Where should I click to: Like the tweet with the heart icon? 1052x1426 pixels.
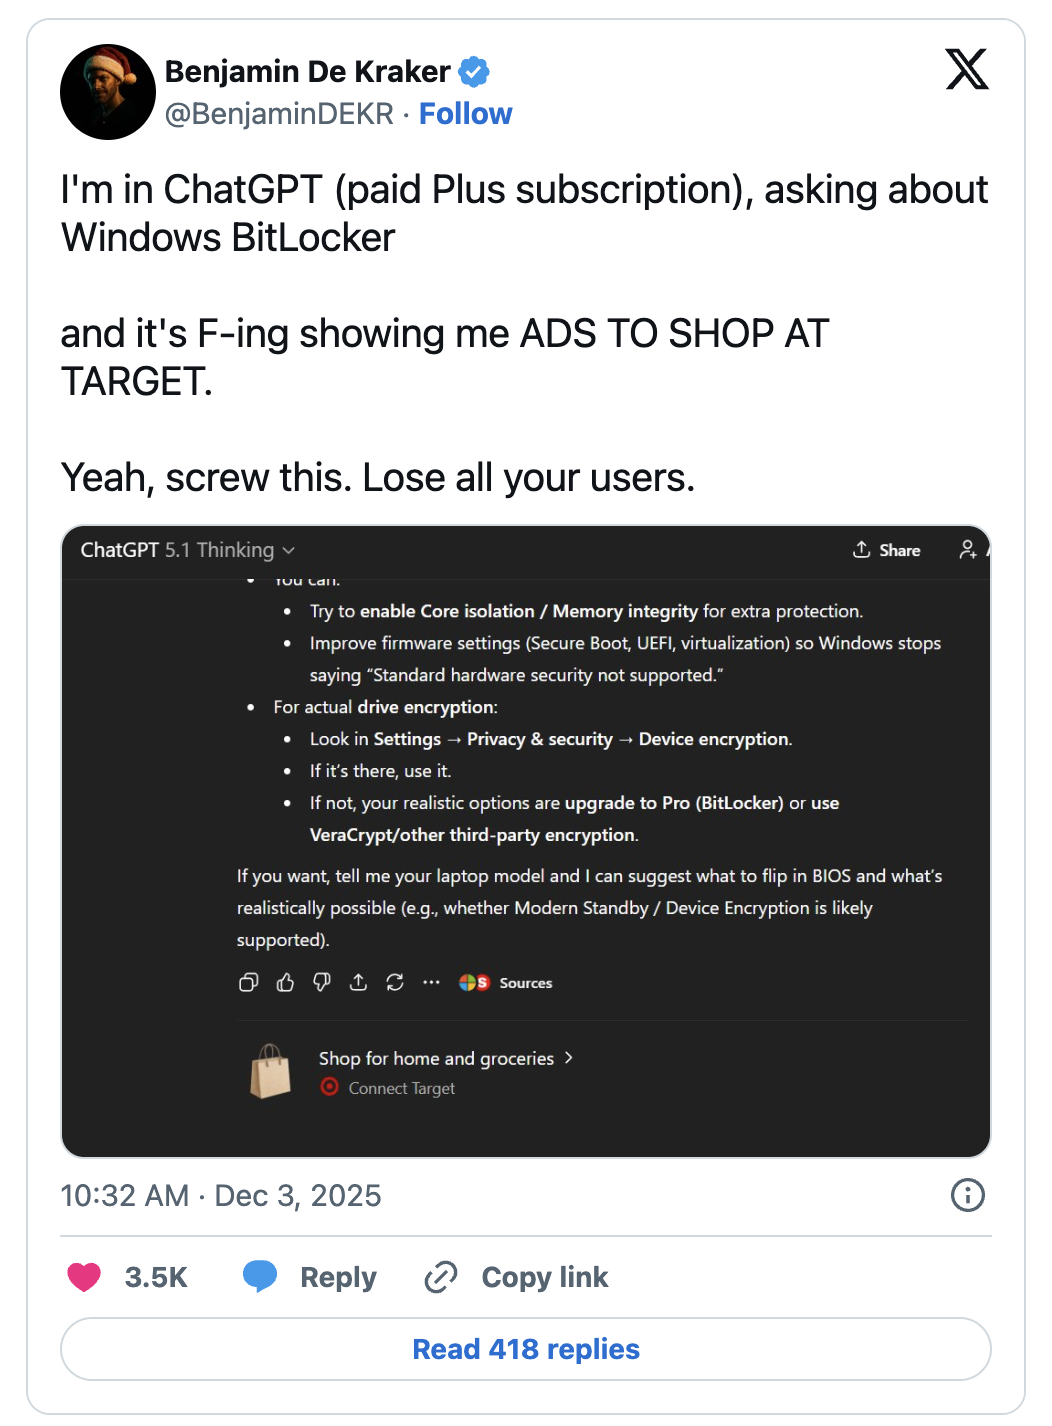click(x=84, y=1277)
